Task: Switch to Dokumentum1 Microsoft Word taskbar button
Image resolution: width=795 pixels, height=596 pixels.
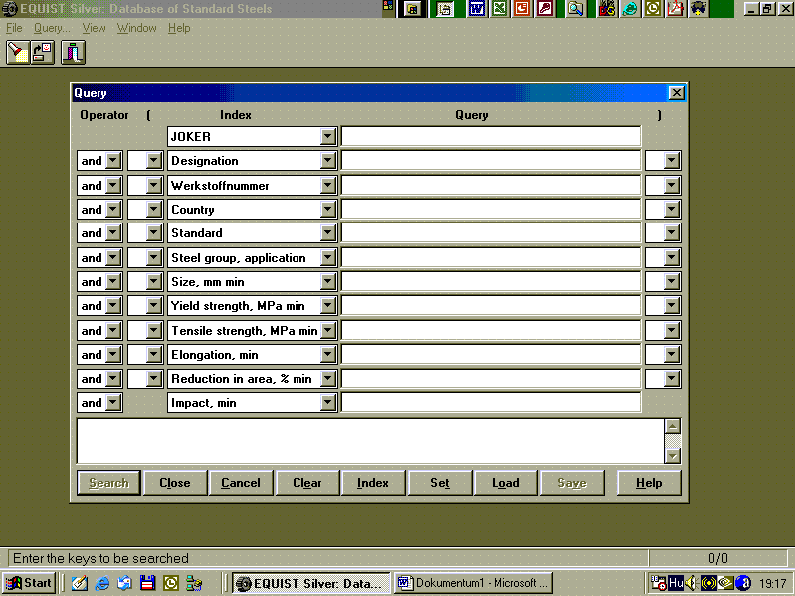Action: coord(473,583)
